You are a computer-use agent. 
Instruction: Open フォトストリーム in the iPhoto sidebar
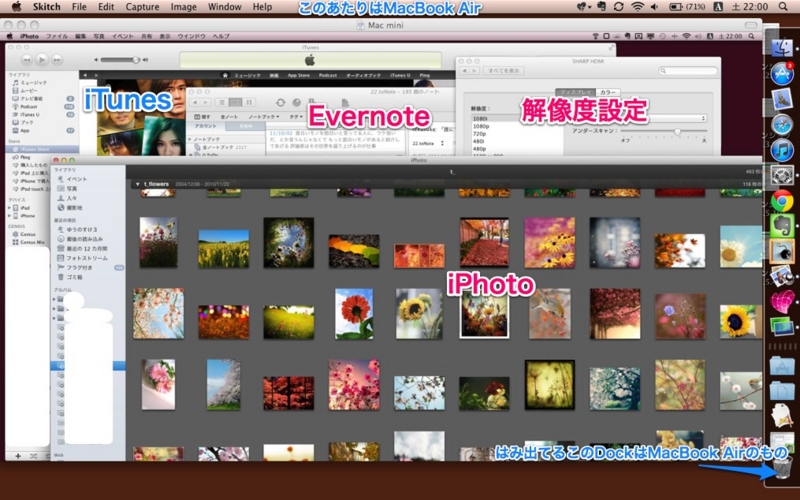tap(82, 258)
